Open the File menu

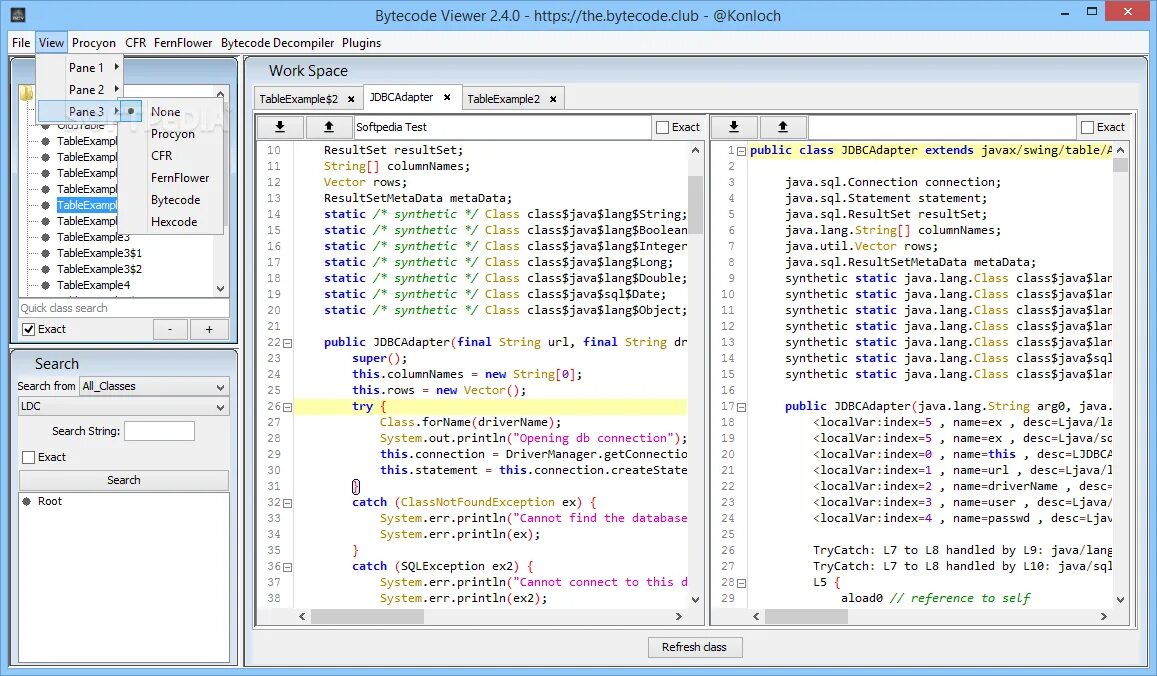(x=21, y=43)
